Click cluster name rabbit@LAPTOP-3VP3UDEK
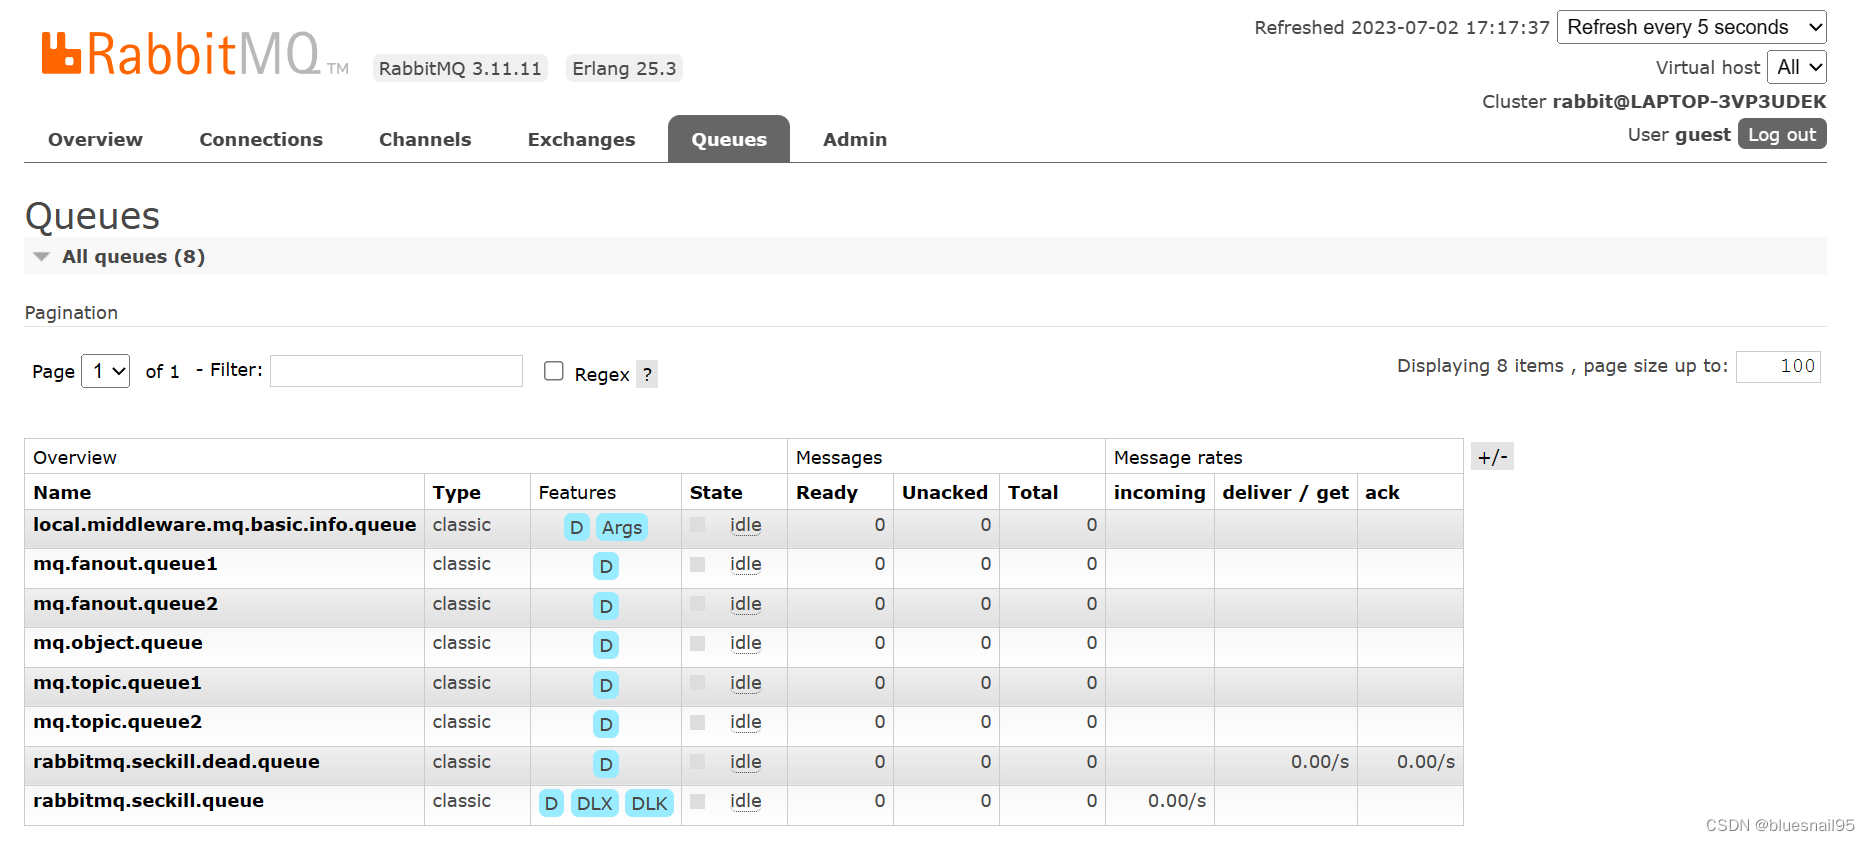1870x841 pixels. point(1689,101)
